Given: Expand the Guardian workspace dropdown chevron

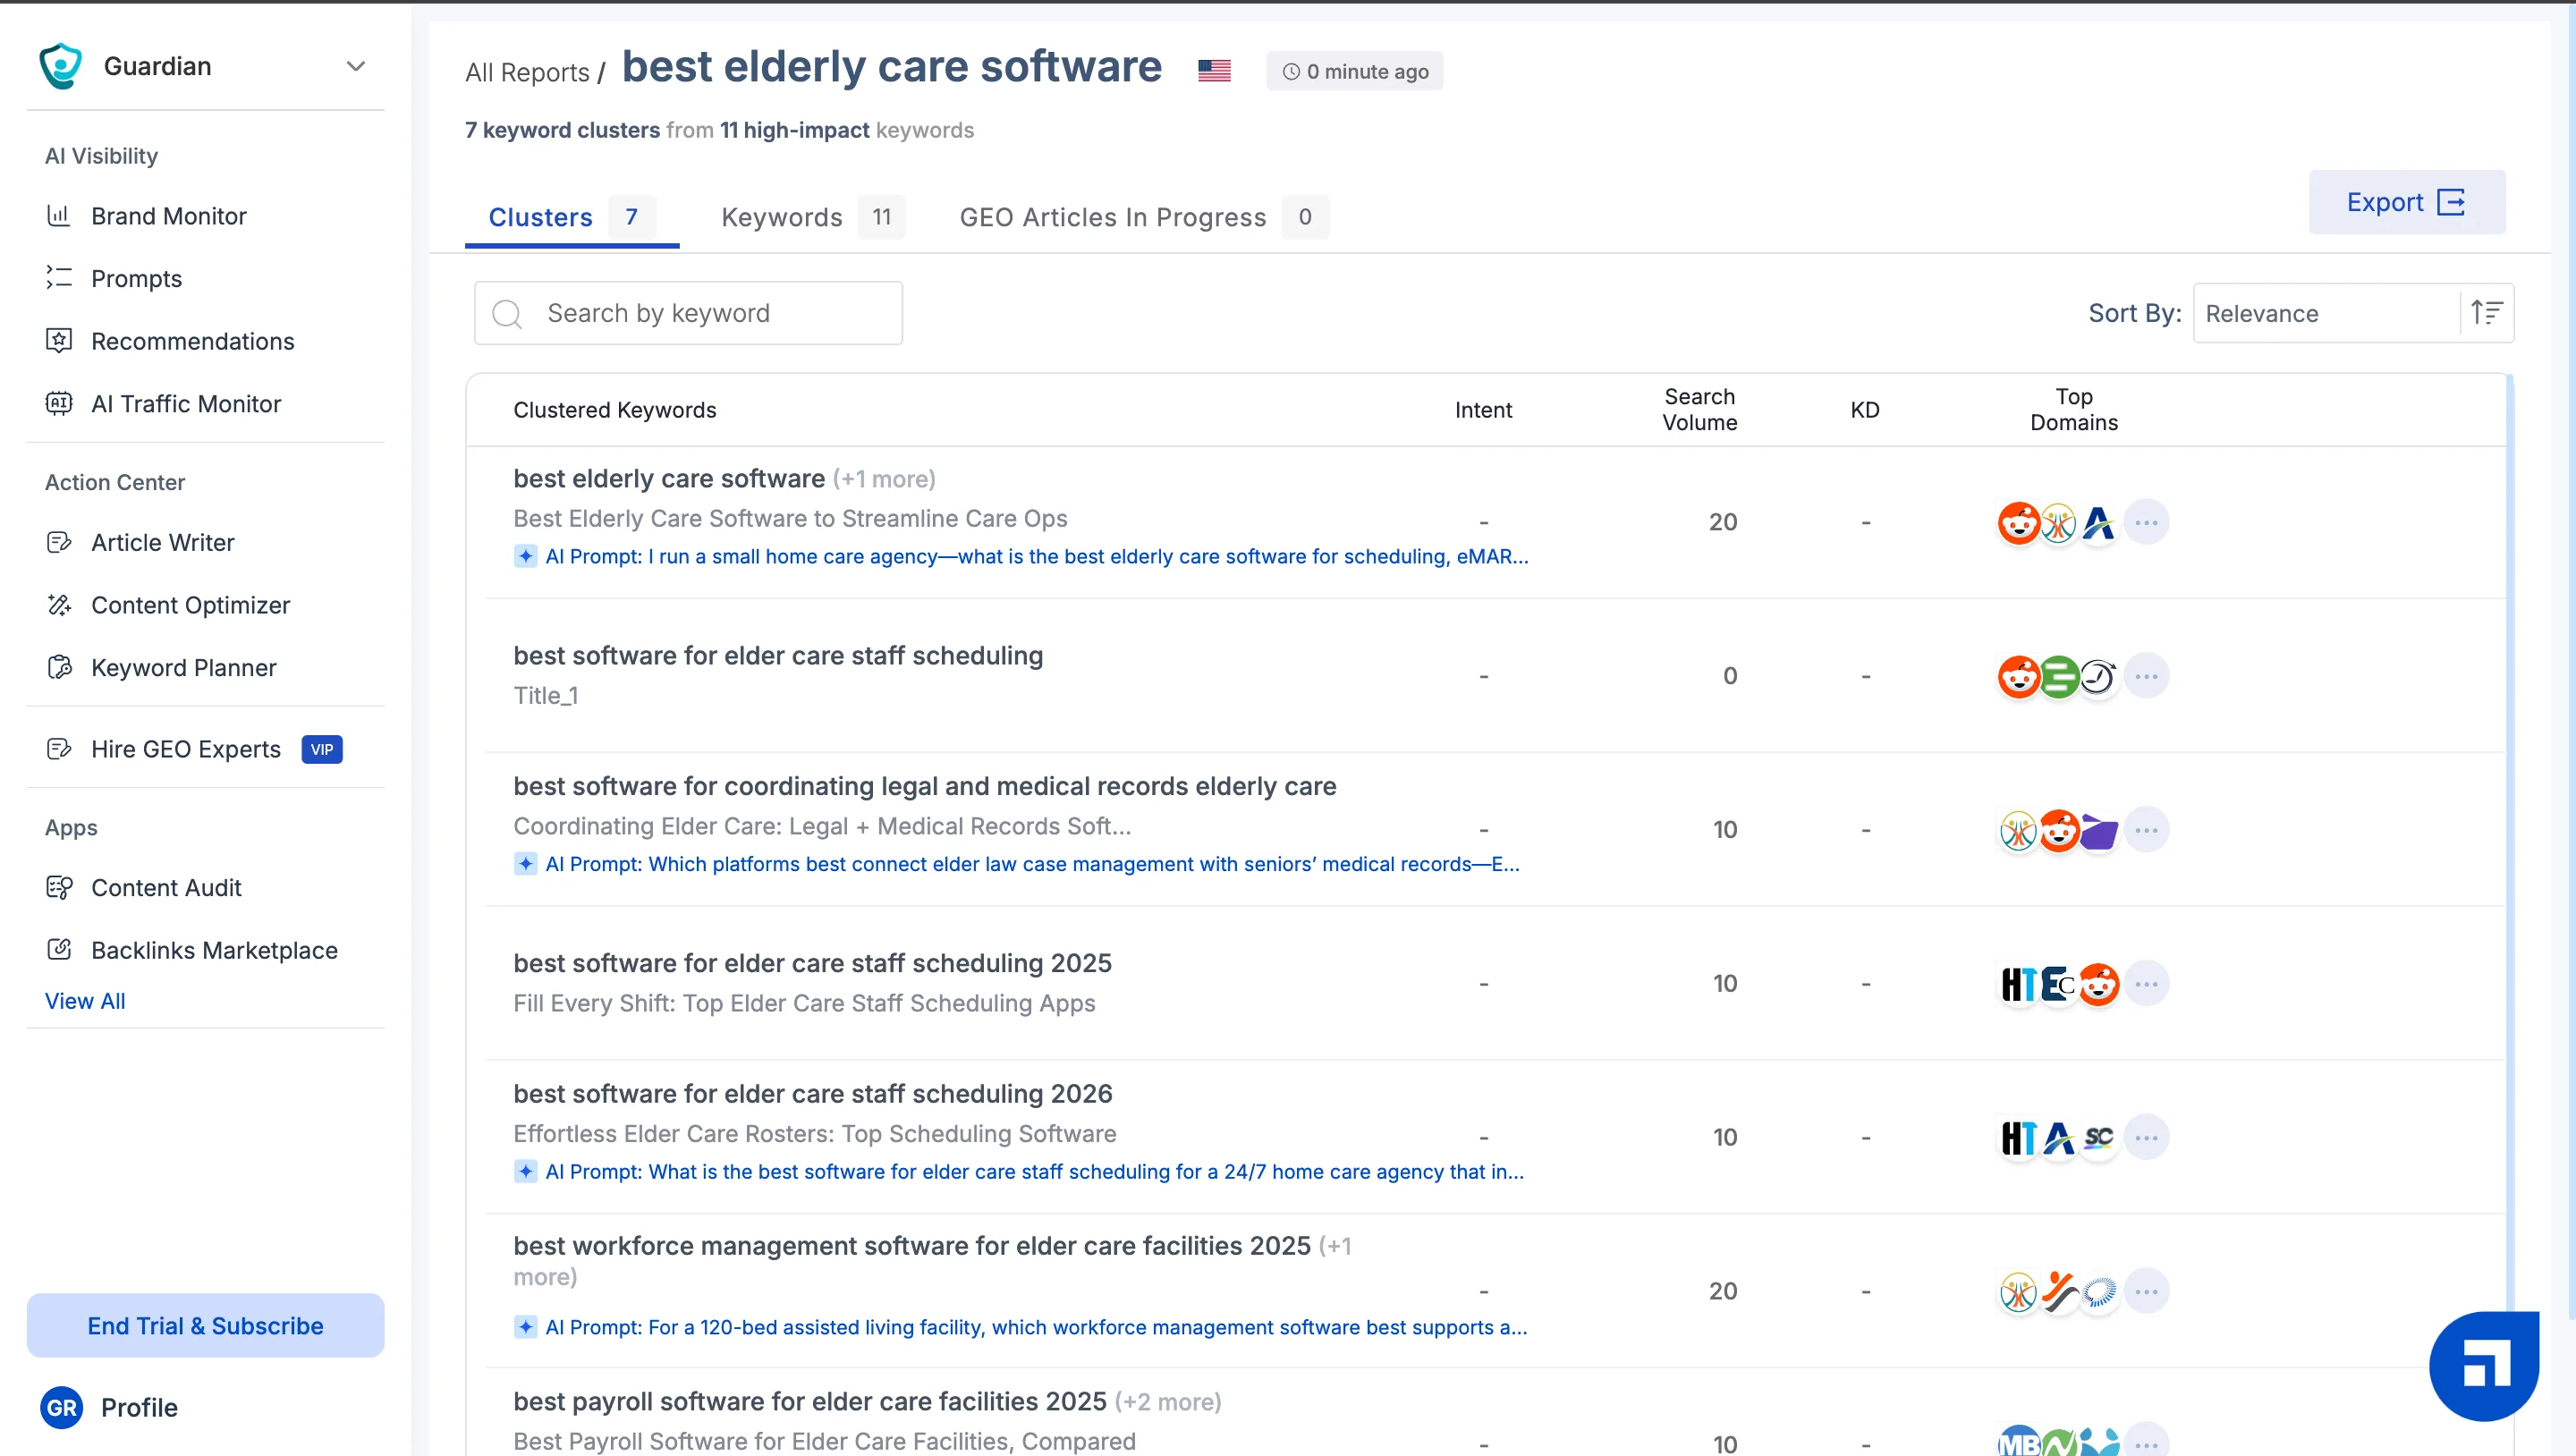Looking at the screenshot, I should coord(355,66).
